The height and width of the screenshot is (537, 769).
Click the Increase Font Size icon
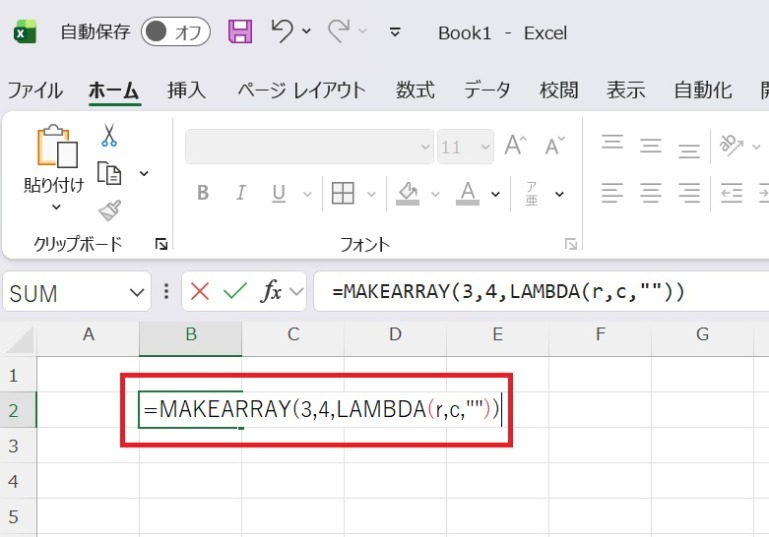[515, 145]
